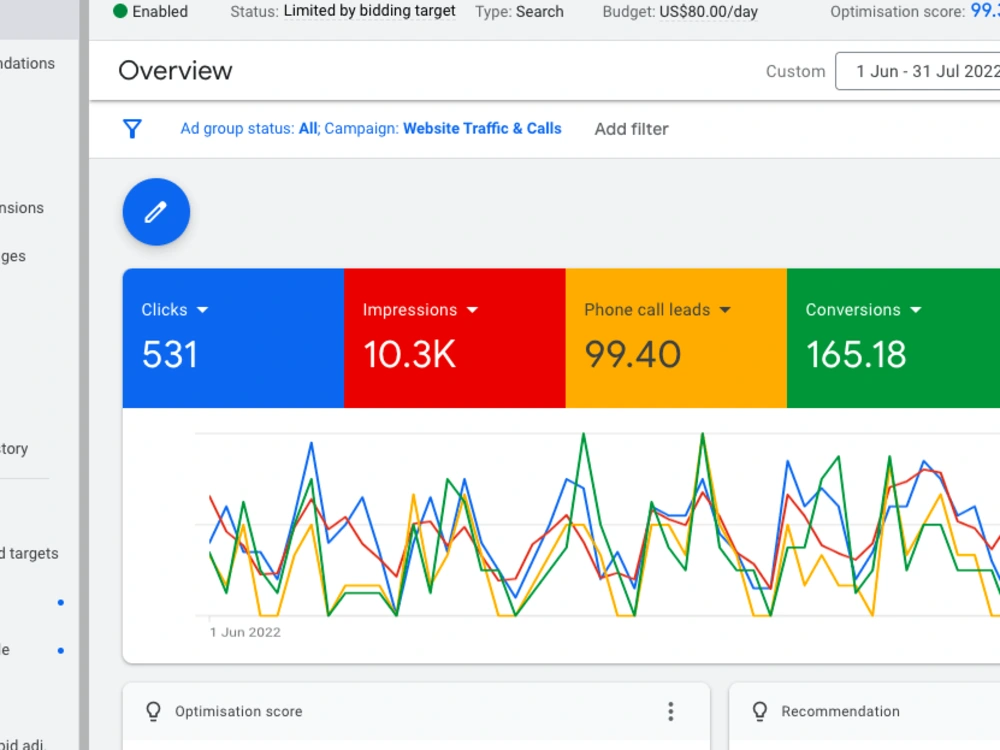Click the Optimisation score lightbulb icon
This screenshot has height=750, width=1000.
[x=153, y=711]
